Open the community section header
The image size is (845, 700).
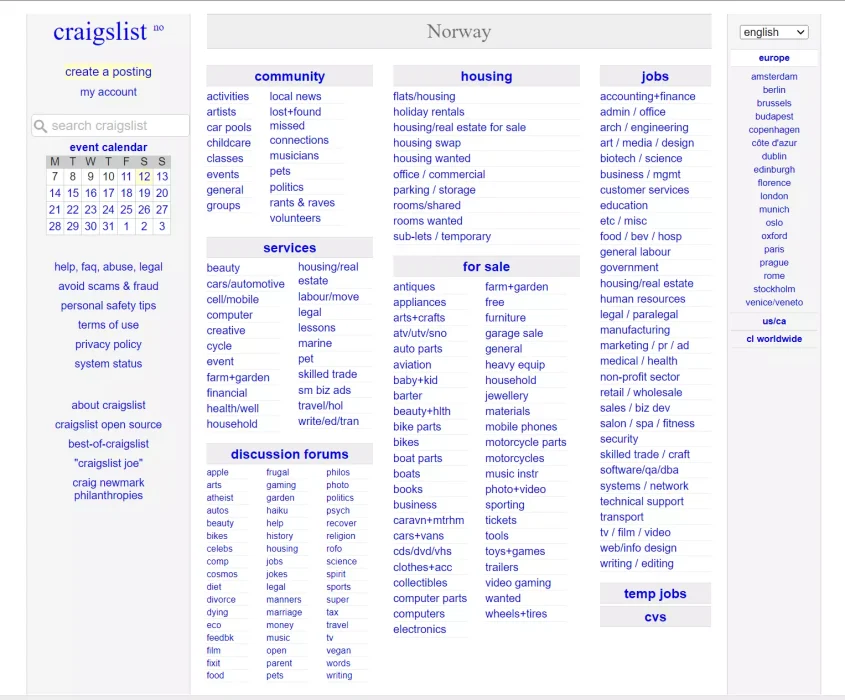(x=289, y=76)
